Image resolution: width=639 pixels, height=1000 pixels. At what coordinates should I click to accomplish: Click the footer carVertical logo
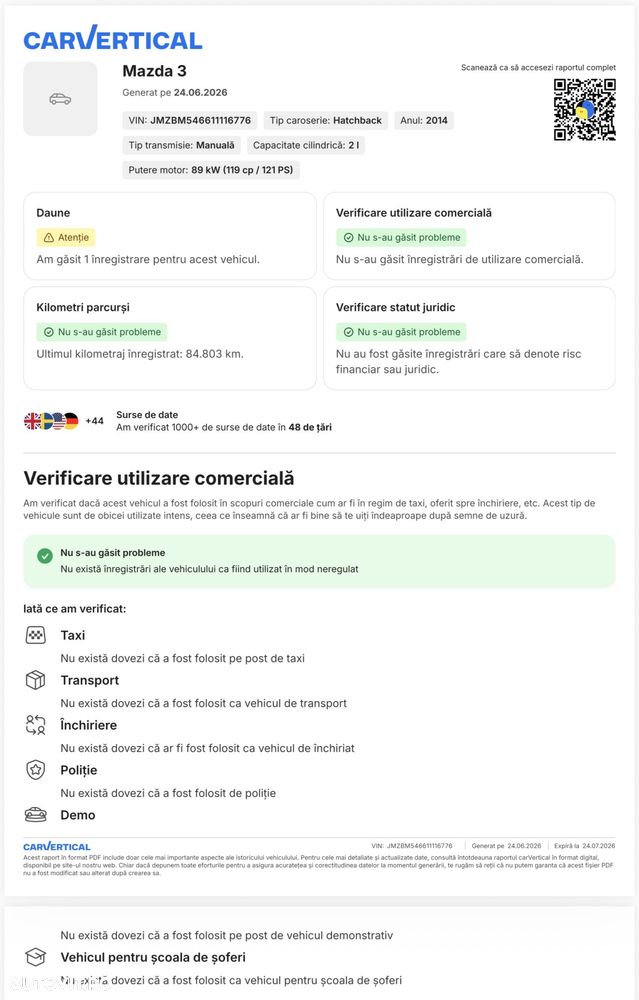tap(57, 846)
